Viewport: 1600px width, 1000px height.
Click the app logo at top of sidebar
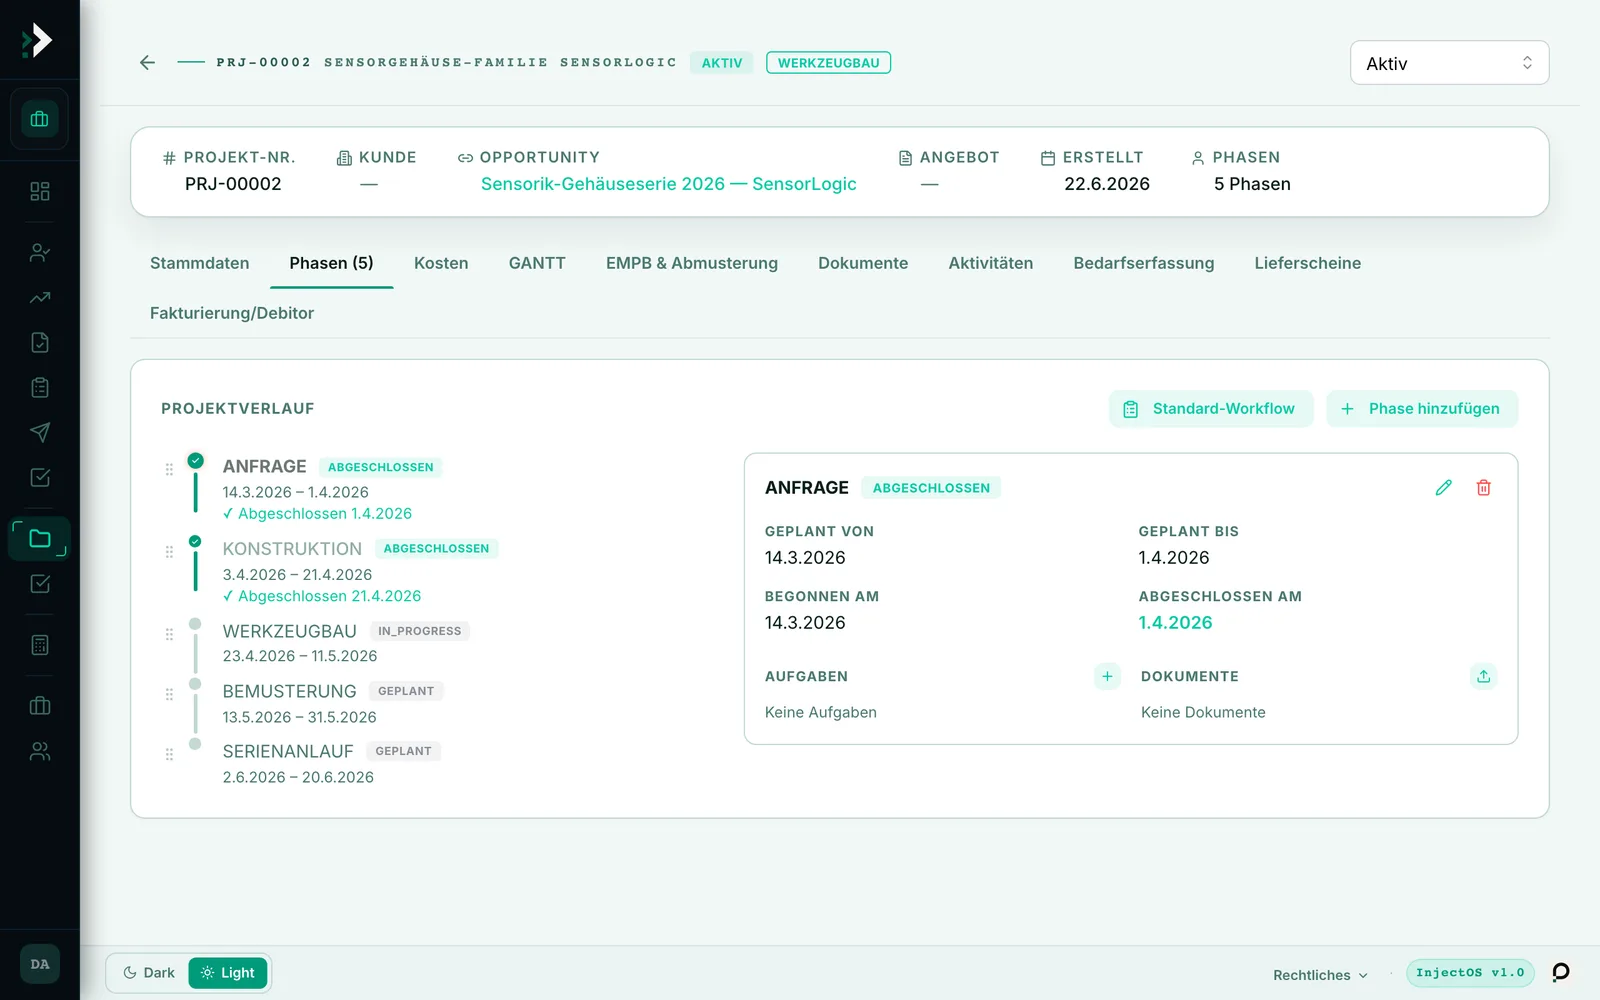(x=38, y=40)
